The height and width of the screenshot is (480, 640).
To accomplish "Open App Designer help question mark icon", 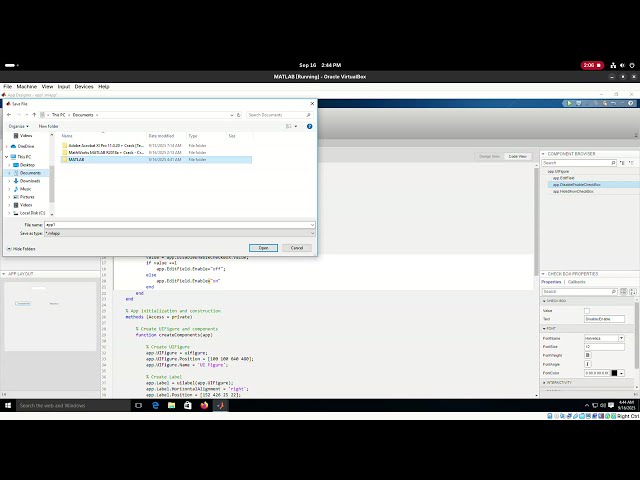I will point(631,103).
